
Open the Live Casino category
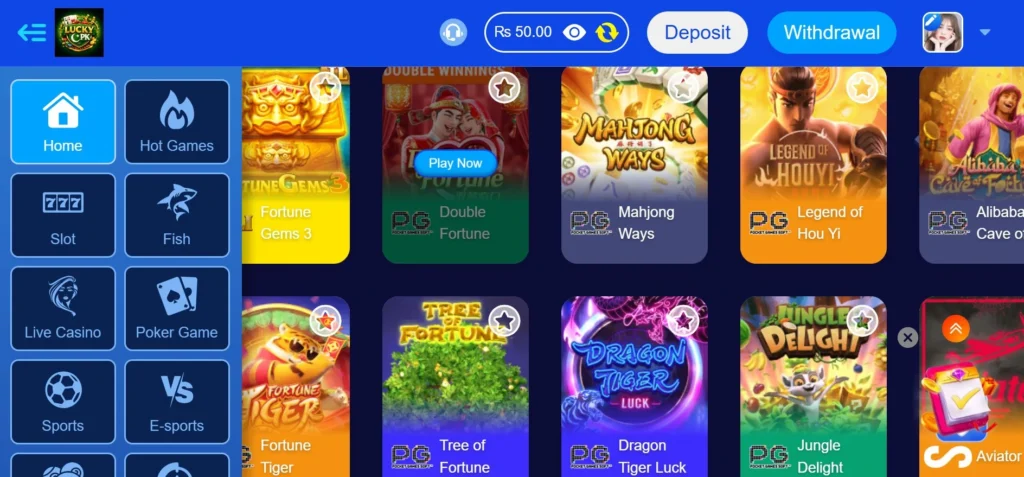click(x=63, y=308)
